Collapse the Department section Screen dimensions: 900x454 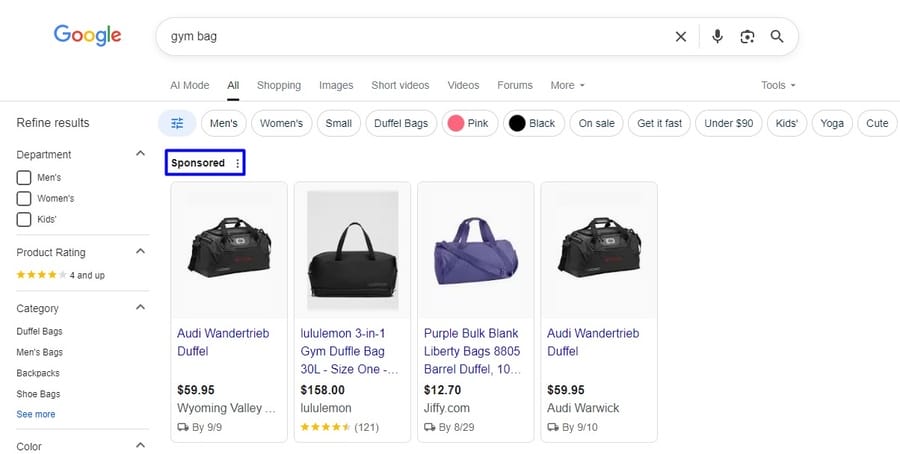[x=140, y=153]
